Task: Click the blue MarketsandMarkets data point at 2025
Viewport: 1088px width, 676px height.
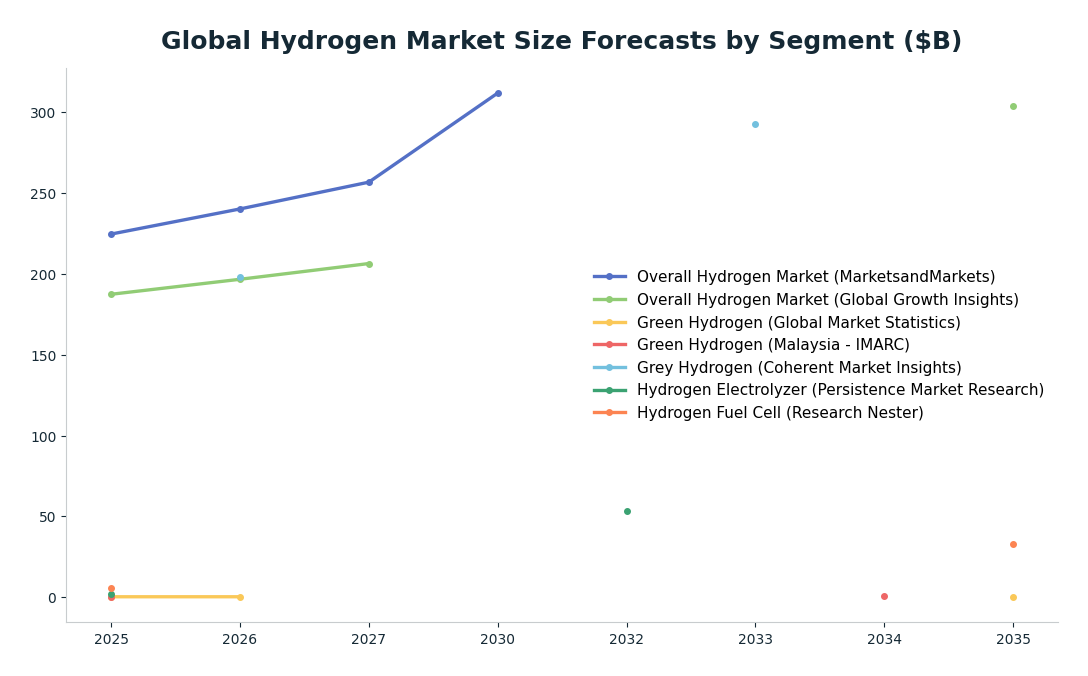Action: coord(112,235)
